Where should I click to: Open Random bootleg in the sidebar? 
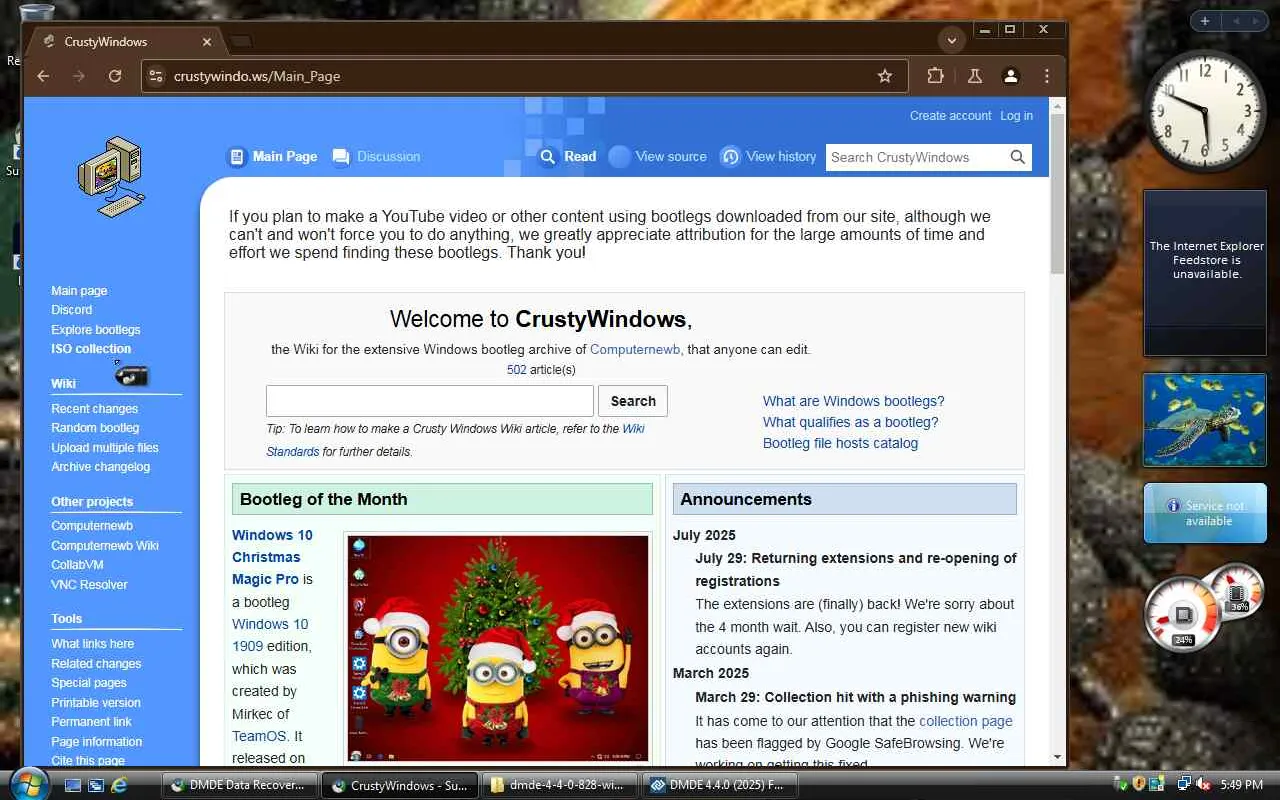click(x=95, y=428)
